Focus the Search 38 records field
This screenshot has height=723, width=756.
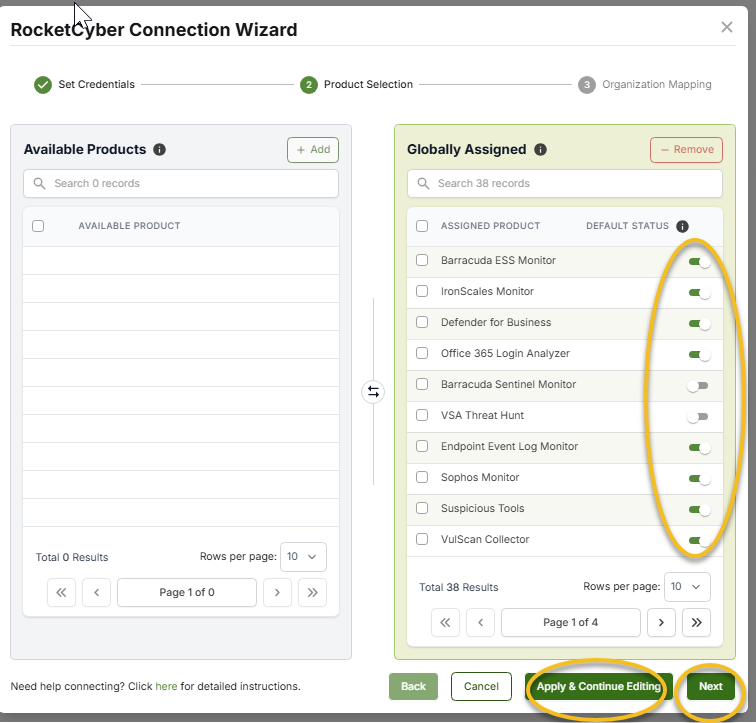coord(565,184)
